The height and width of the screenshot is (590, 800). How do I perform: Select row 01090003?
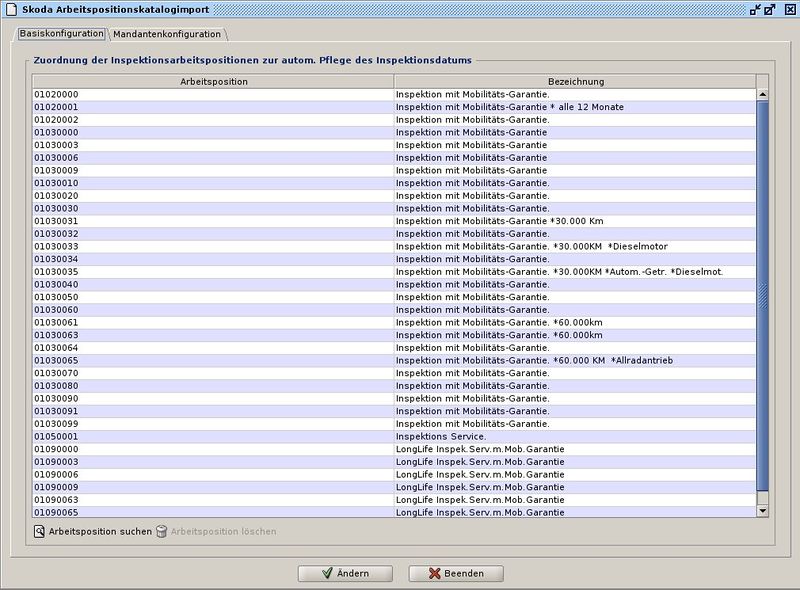[394, 462]
